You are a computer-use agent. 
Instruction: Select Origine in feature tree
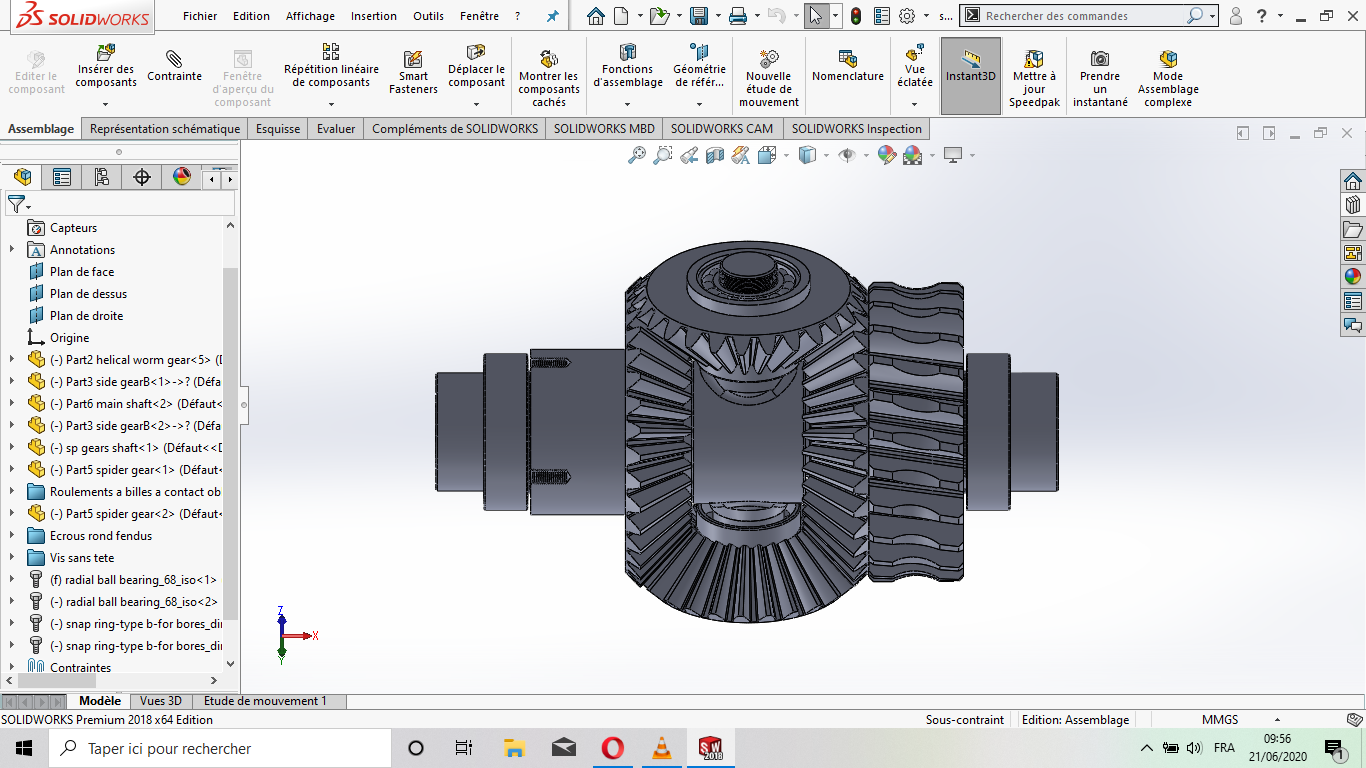pos(69,338)
